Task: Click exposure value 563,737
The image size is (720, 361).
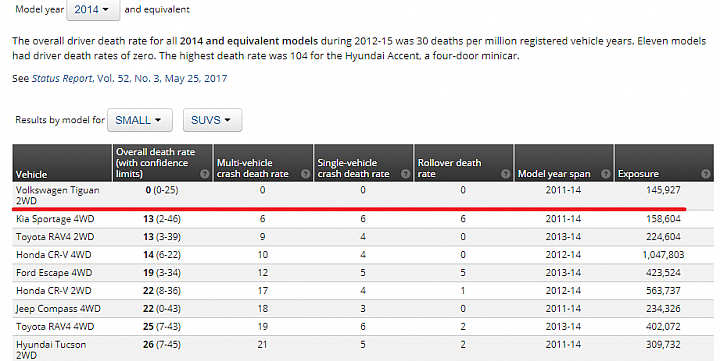Action: tap(663, 291)
